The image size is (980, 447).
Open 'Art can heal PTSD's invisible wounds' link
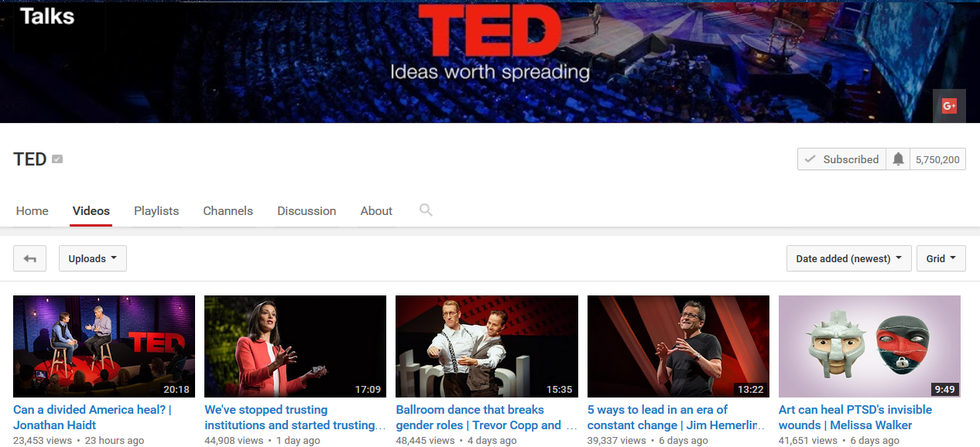(x=855, y=417)
